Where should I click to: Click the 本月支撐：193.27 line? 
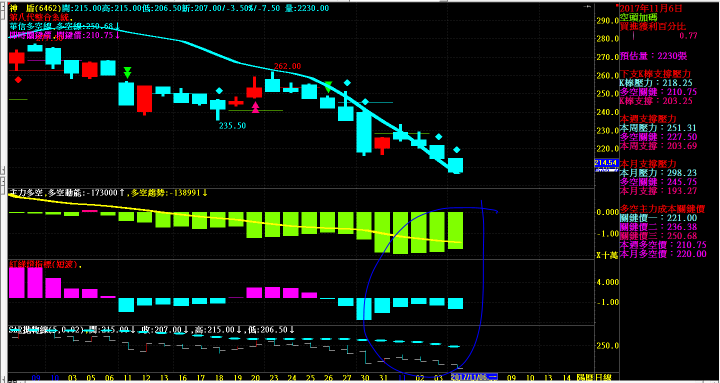click(658, 191)
